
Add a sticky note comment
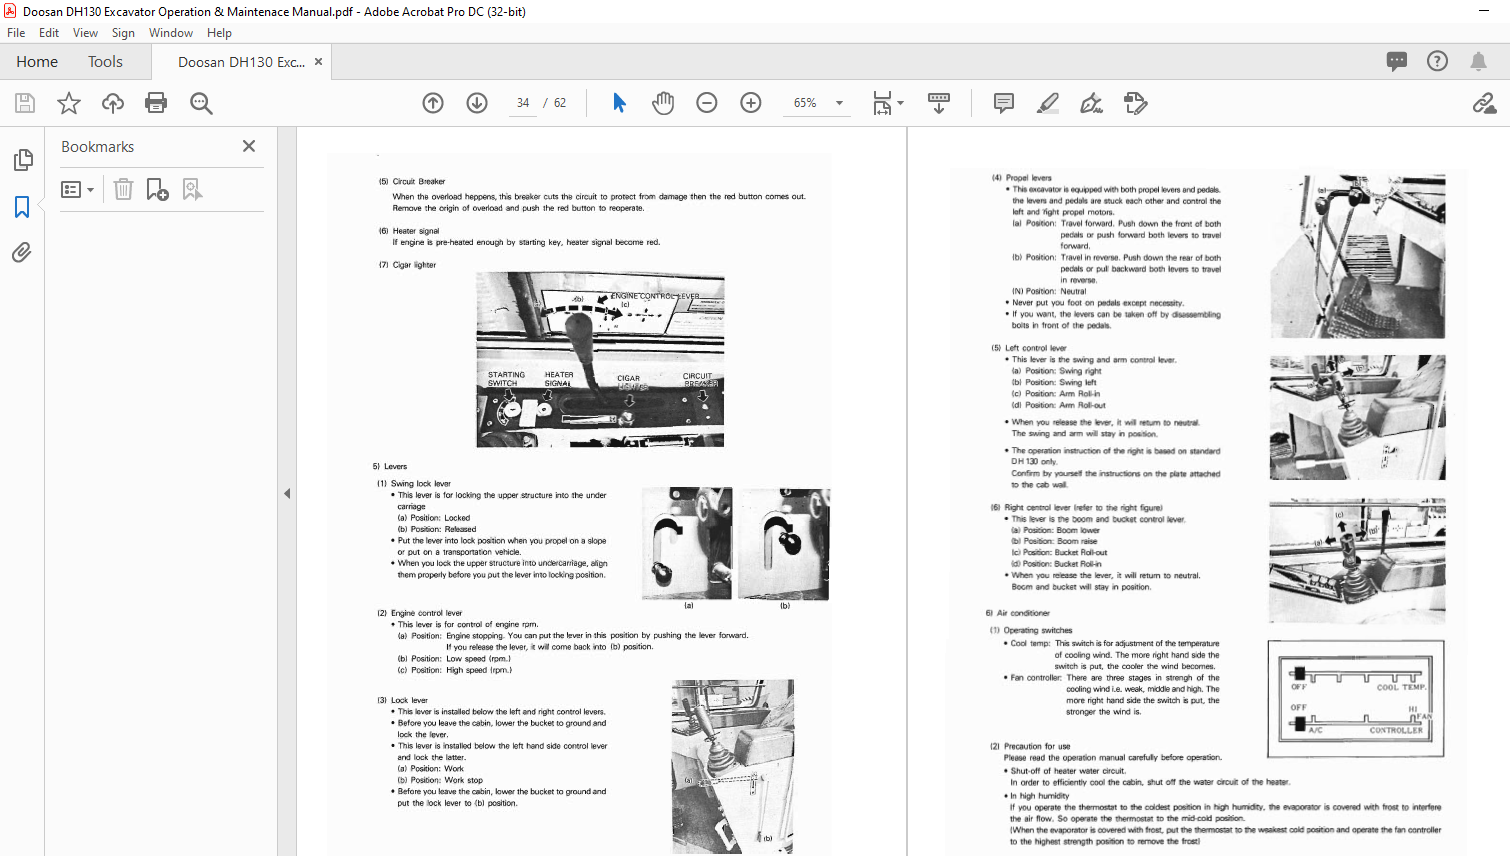(x=1004, y=103)
